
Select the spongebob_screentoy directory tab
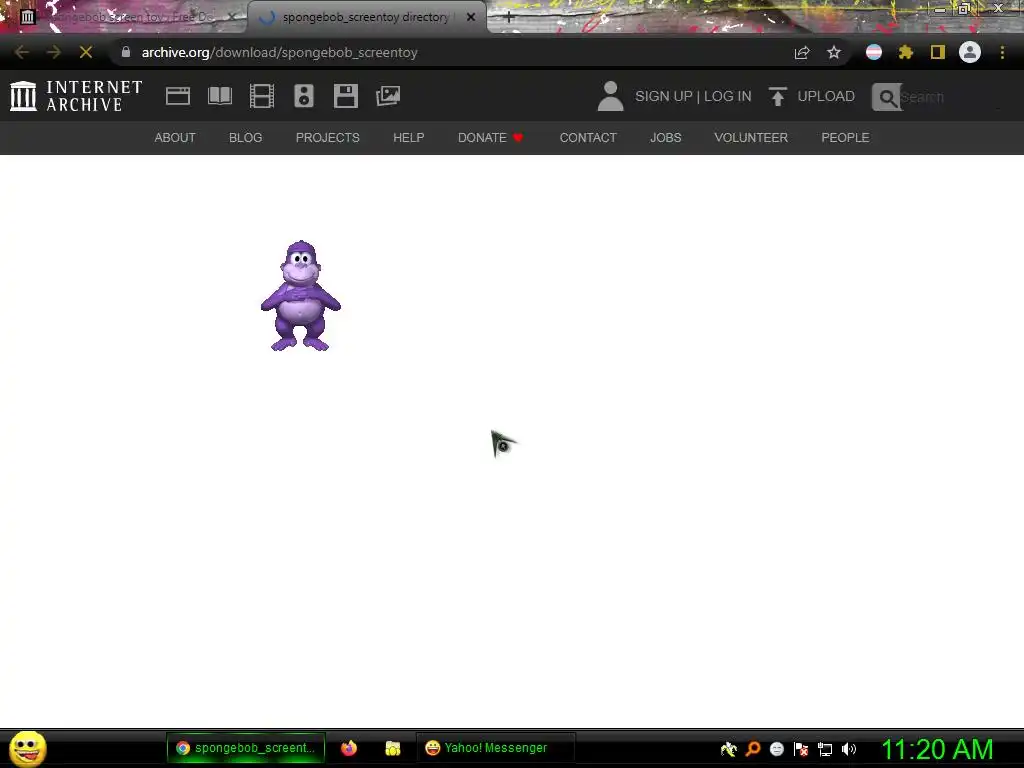pyautogui.click(x=366, y=17)
